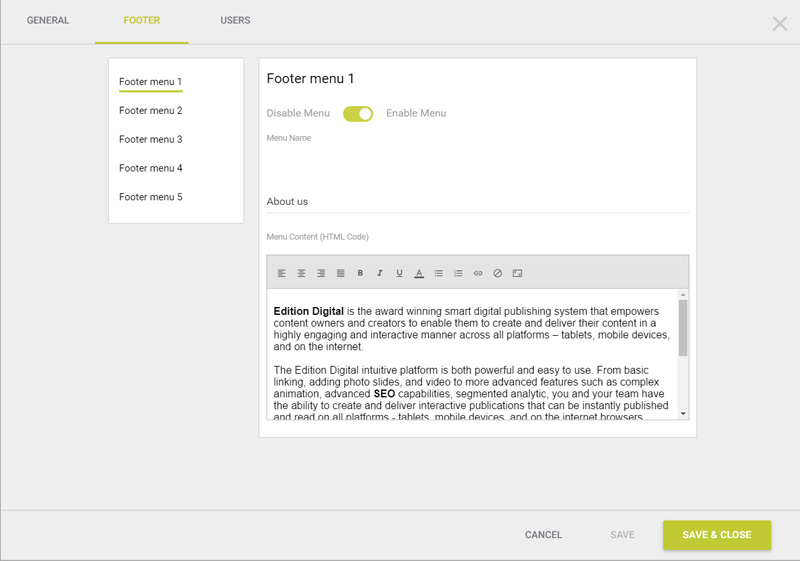Screen dimensions: 800x561
Task: Click the bold 'Edition Digital' text
Action: pos(309,311)
